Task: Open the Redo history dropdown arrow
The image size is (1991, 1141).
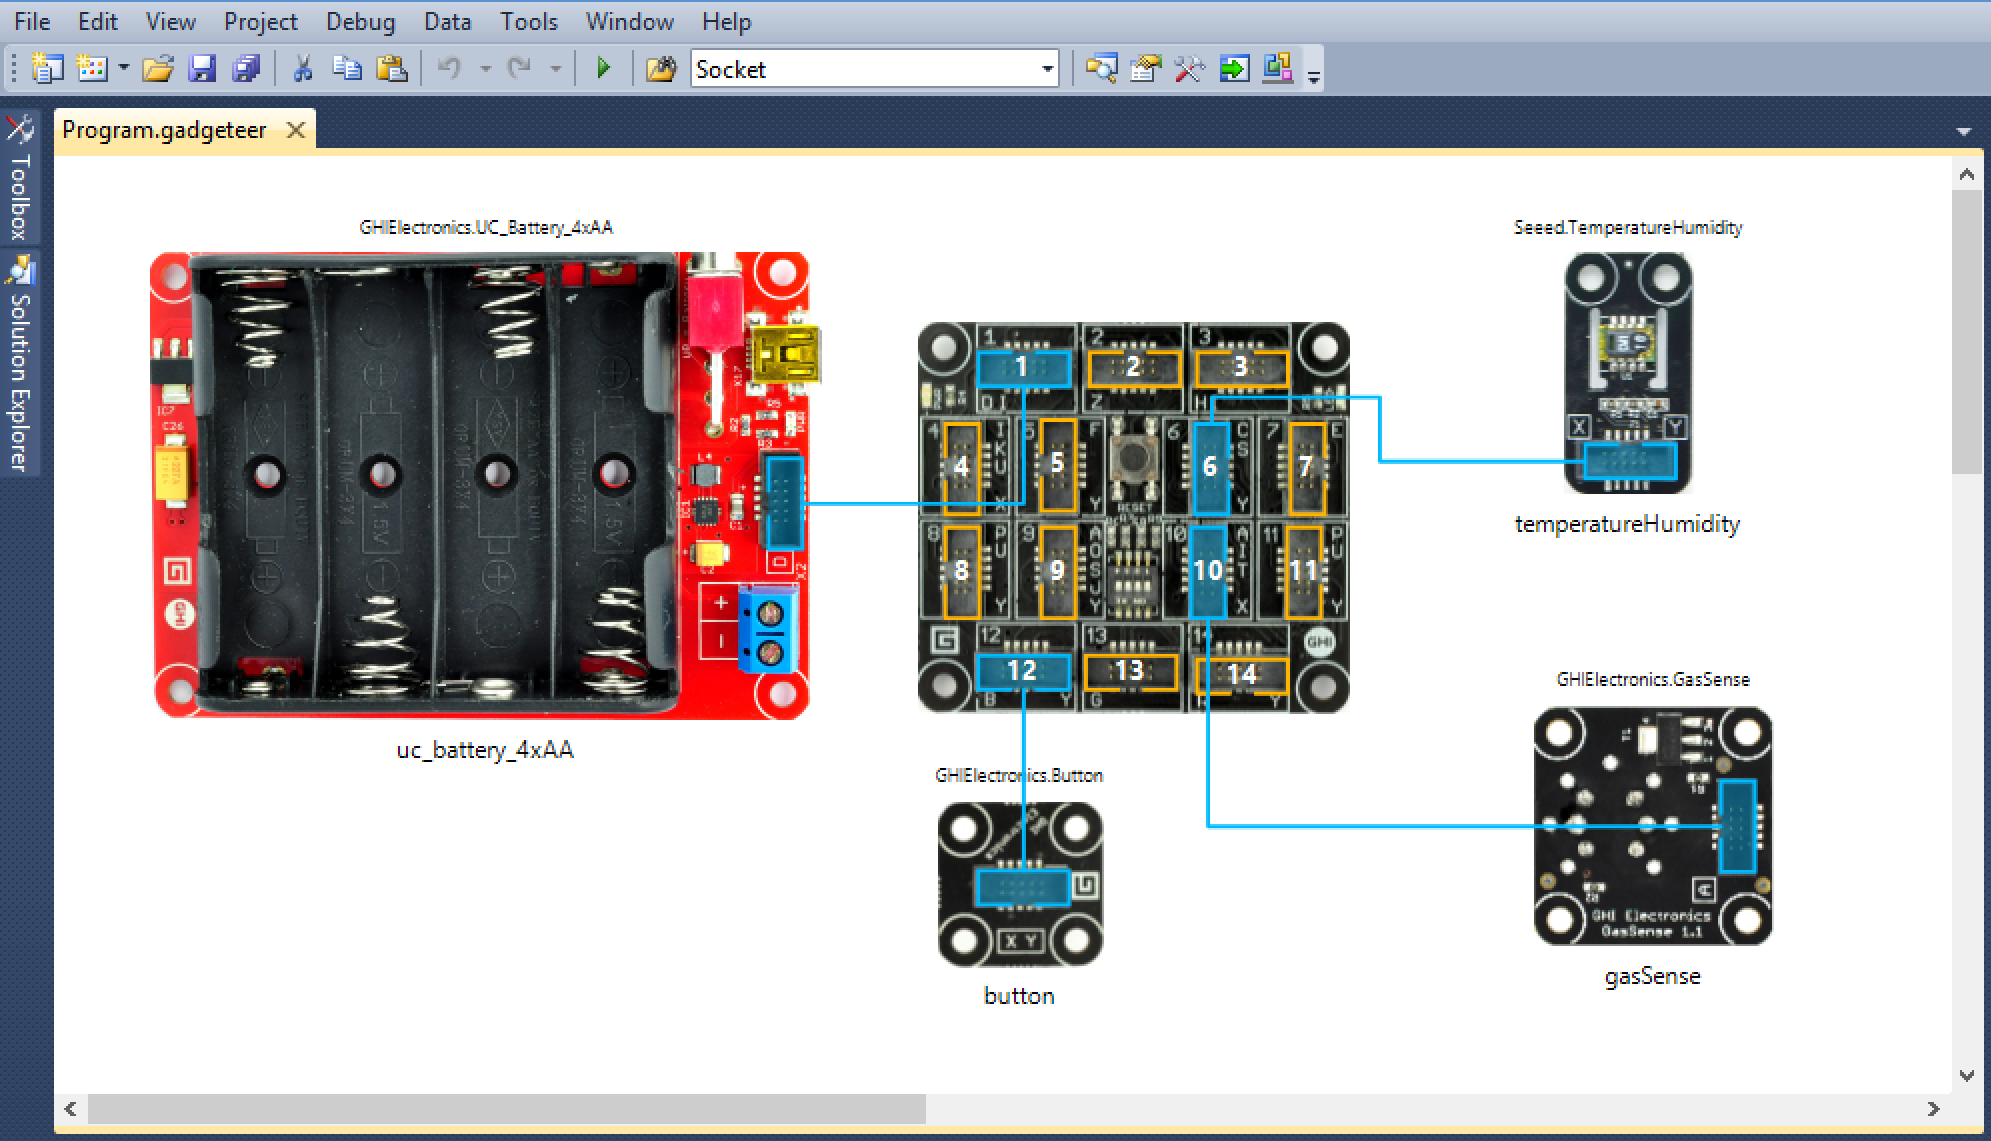Action: (x=555, y=69)
